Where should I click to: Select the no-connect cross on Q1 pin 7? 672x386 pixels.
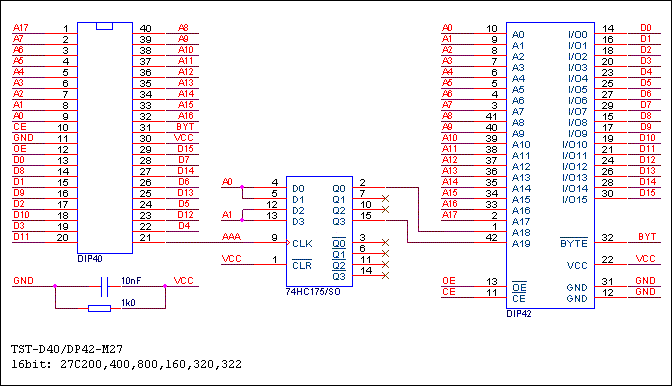tap(385, 198)
